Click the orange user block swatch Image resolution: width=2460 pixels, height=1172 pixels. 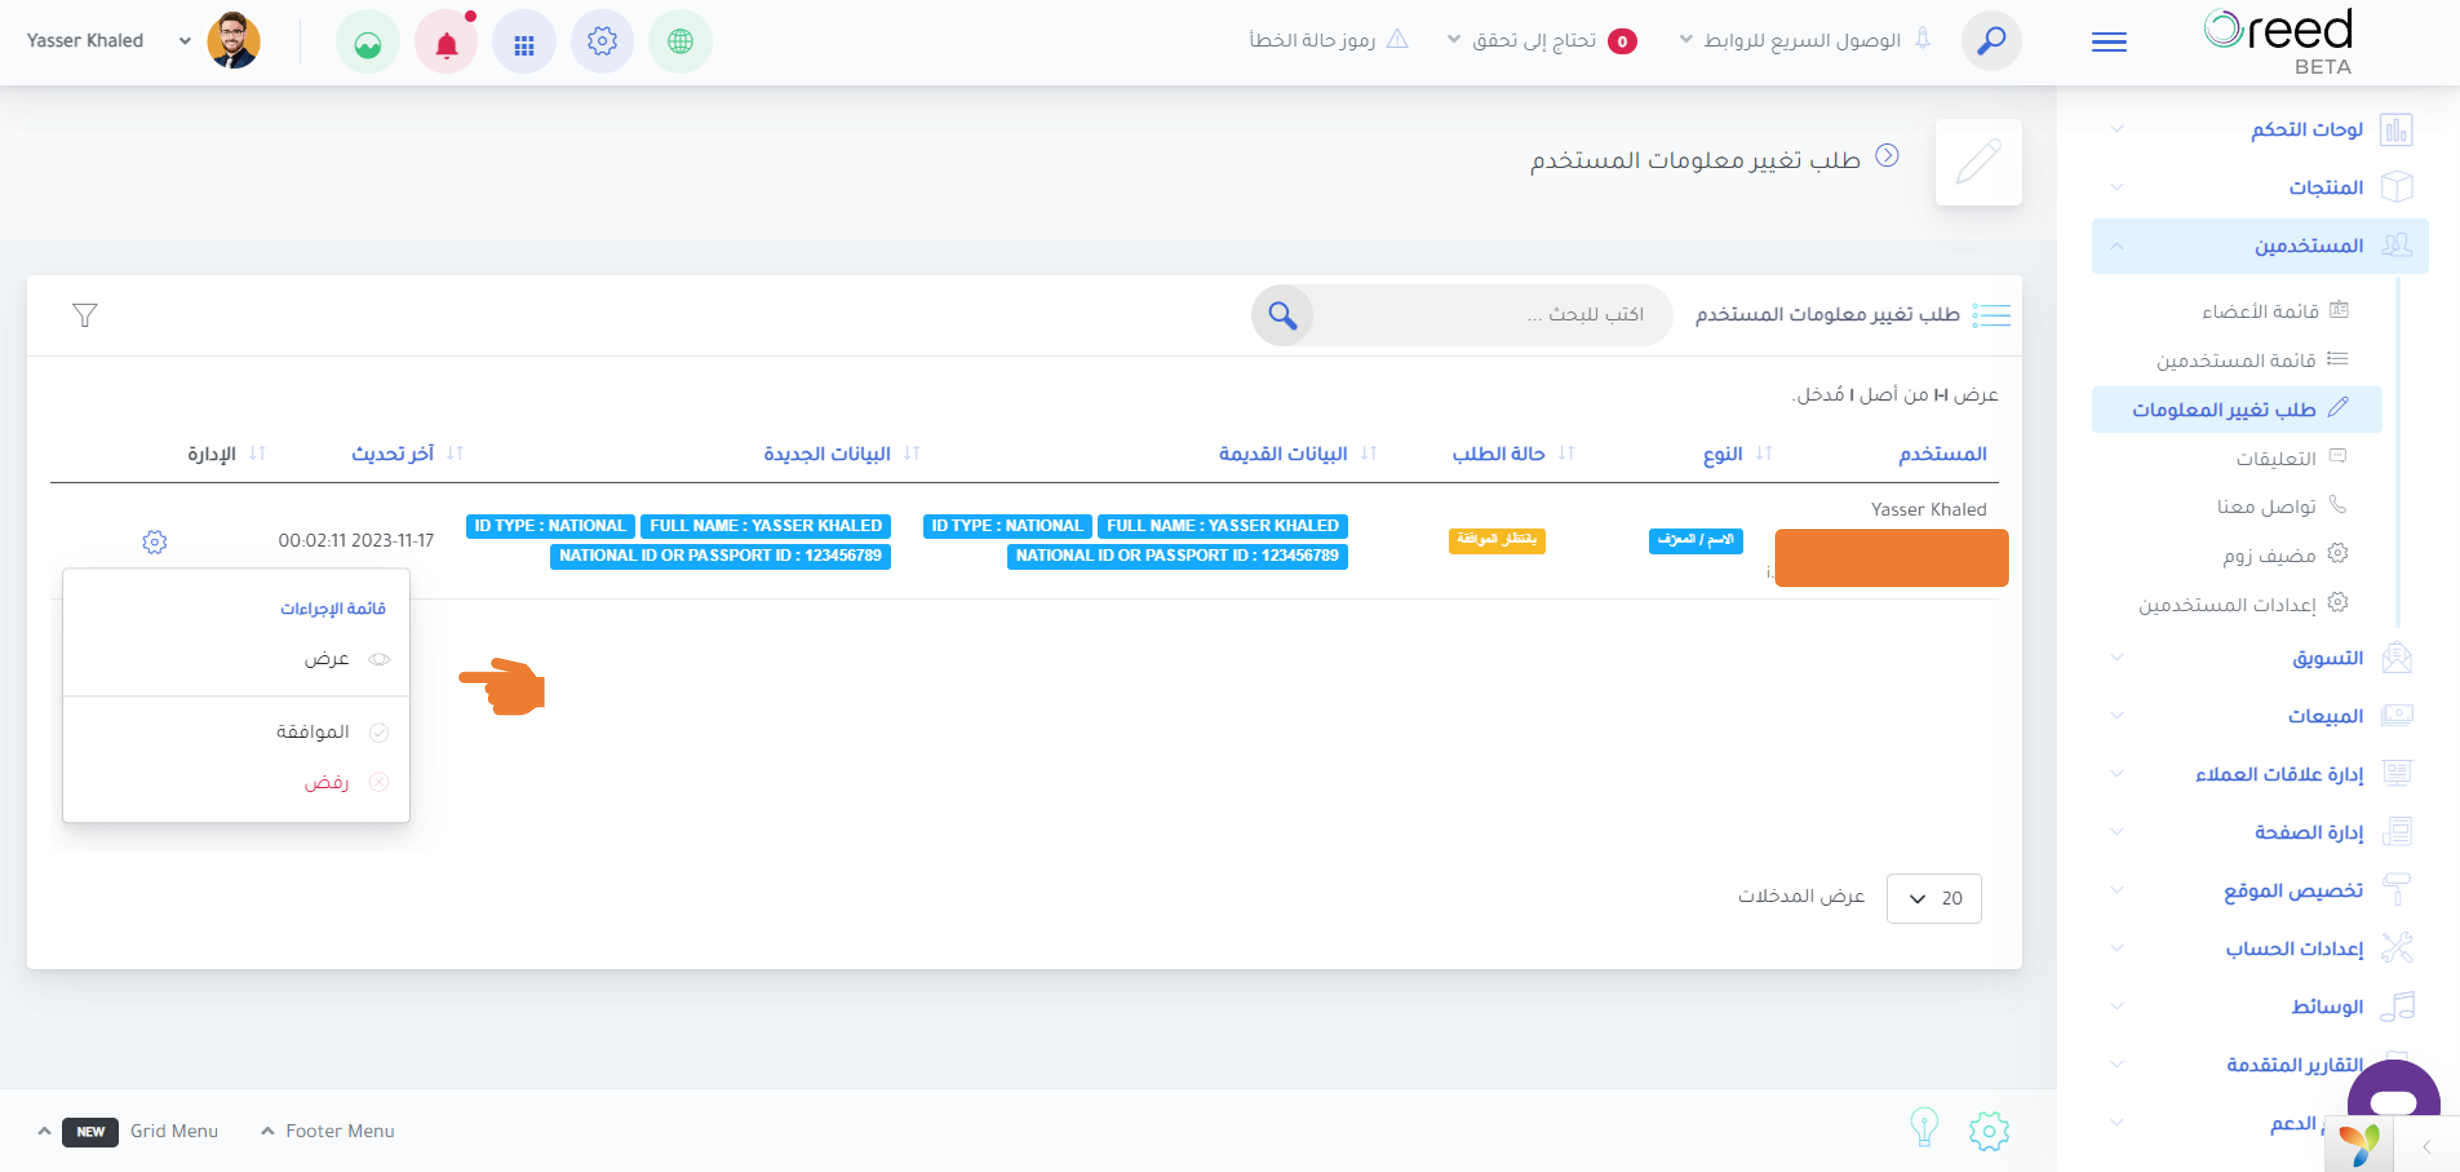(1891, 557)
